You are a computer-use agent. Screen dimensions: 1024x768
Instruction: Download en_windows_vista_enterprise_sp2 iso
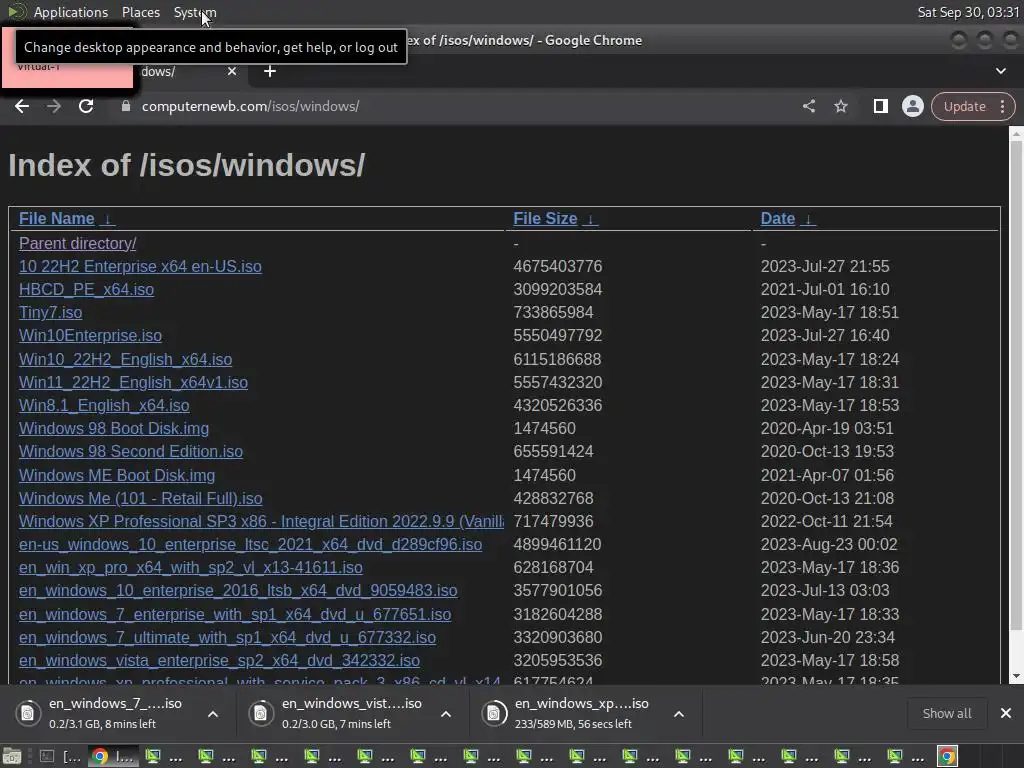tap(219, 660)
